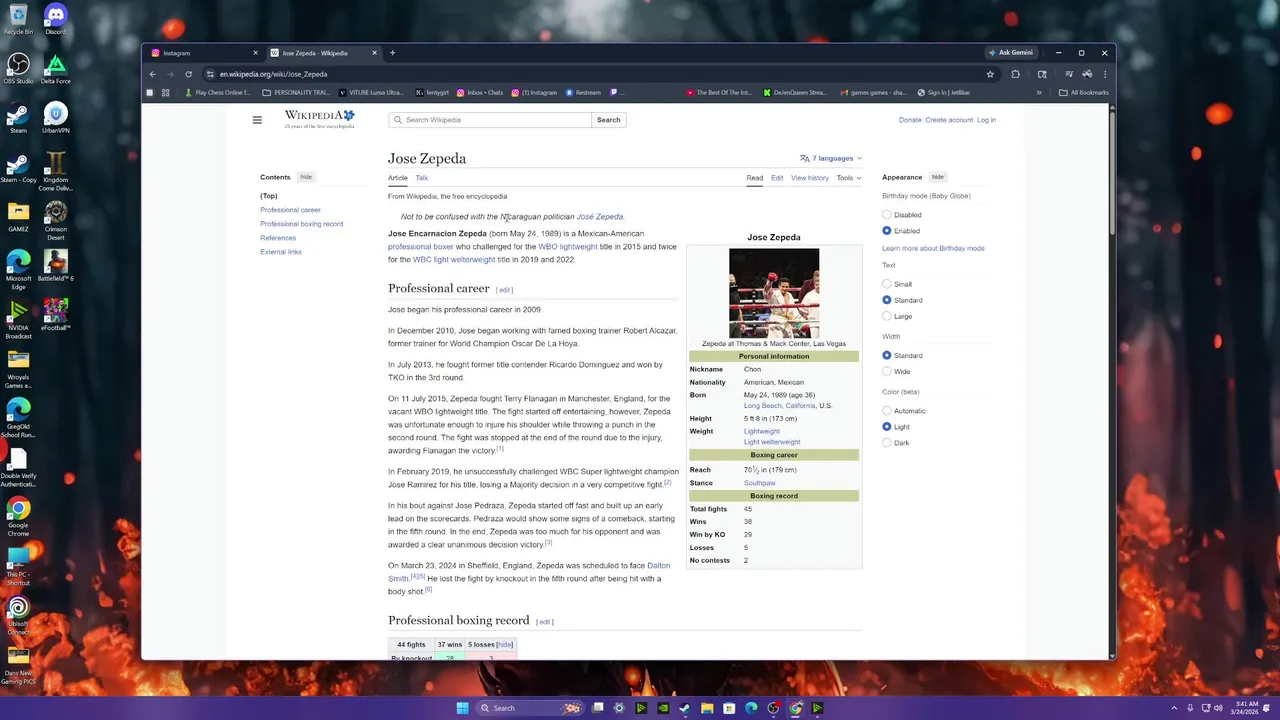Click the Wikipedia Search button

[x=608, y=120]
